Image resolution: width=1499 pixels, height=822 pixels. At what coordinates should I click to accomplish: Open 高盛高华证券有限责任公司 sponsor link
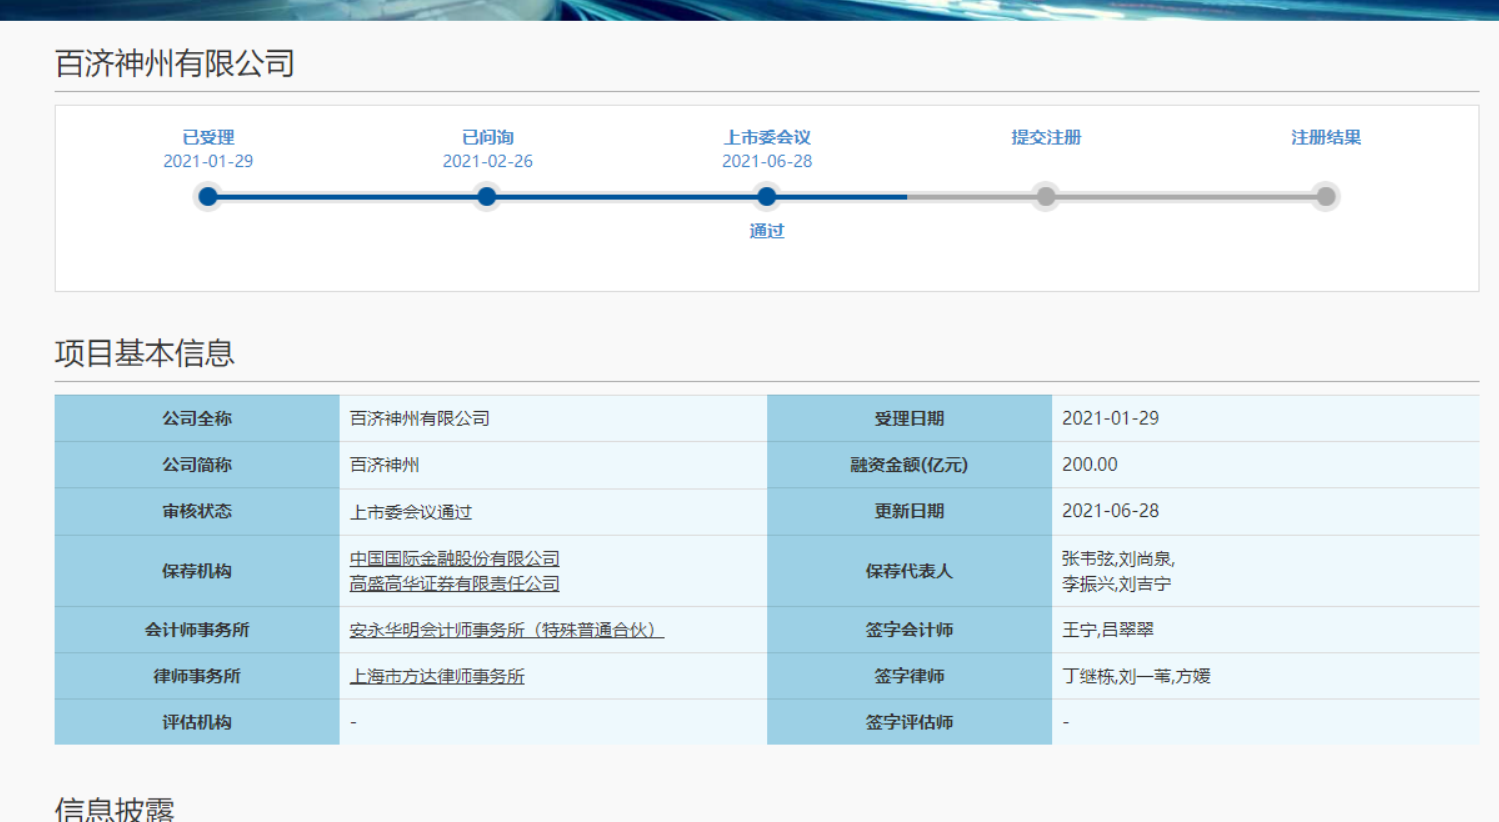point(453,583)
